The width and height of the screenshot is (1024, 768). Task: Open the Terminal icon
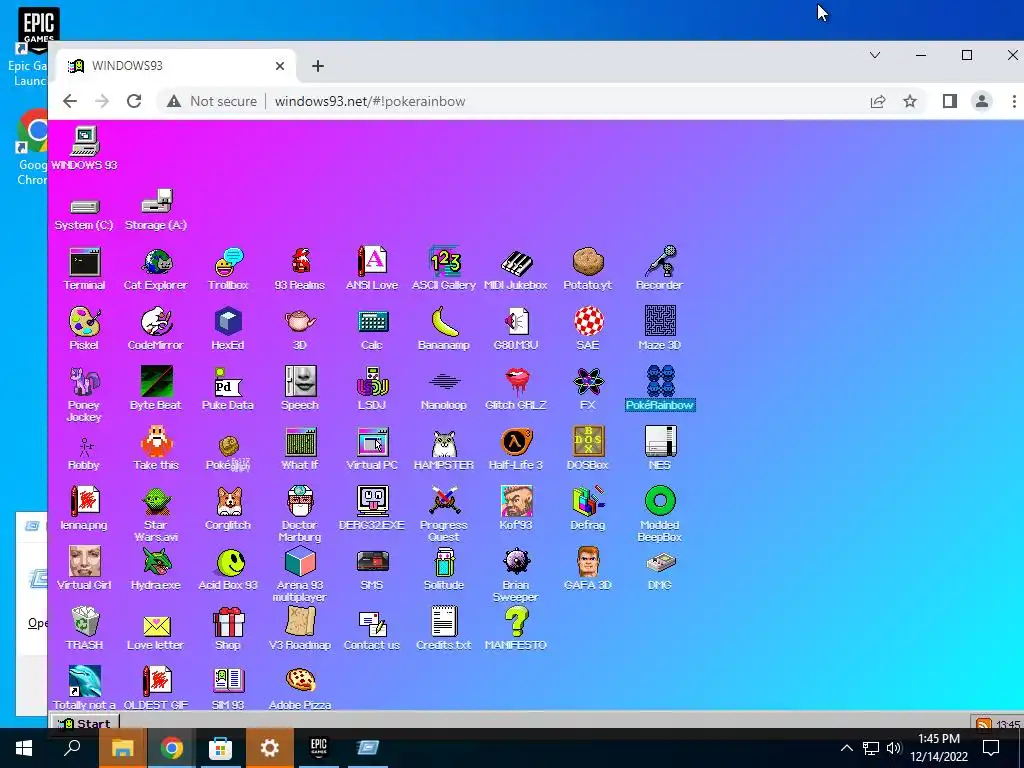point(84,263)
